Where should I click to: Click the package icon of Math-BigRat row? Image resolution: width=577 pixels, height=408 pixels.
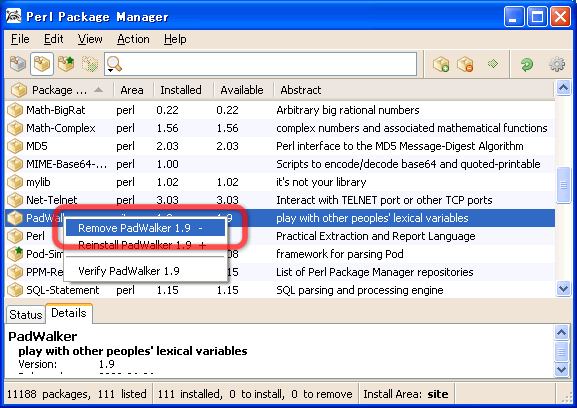(x=15, y=110)
